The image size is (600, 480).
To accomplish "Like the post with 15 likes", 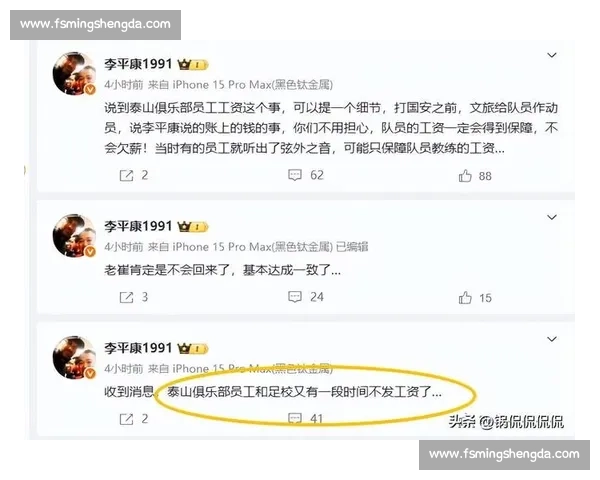I will pyautogui.click(x=465, y=298).
